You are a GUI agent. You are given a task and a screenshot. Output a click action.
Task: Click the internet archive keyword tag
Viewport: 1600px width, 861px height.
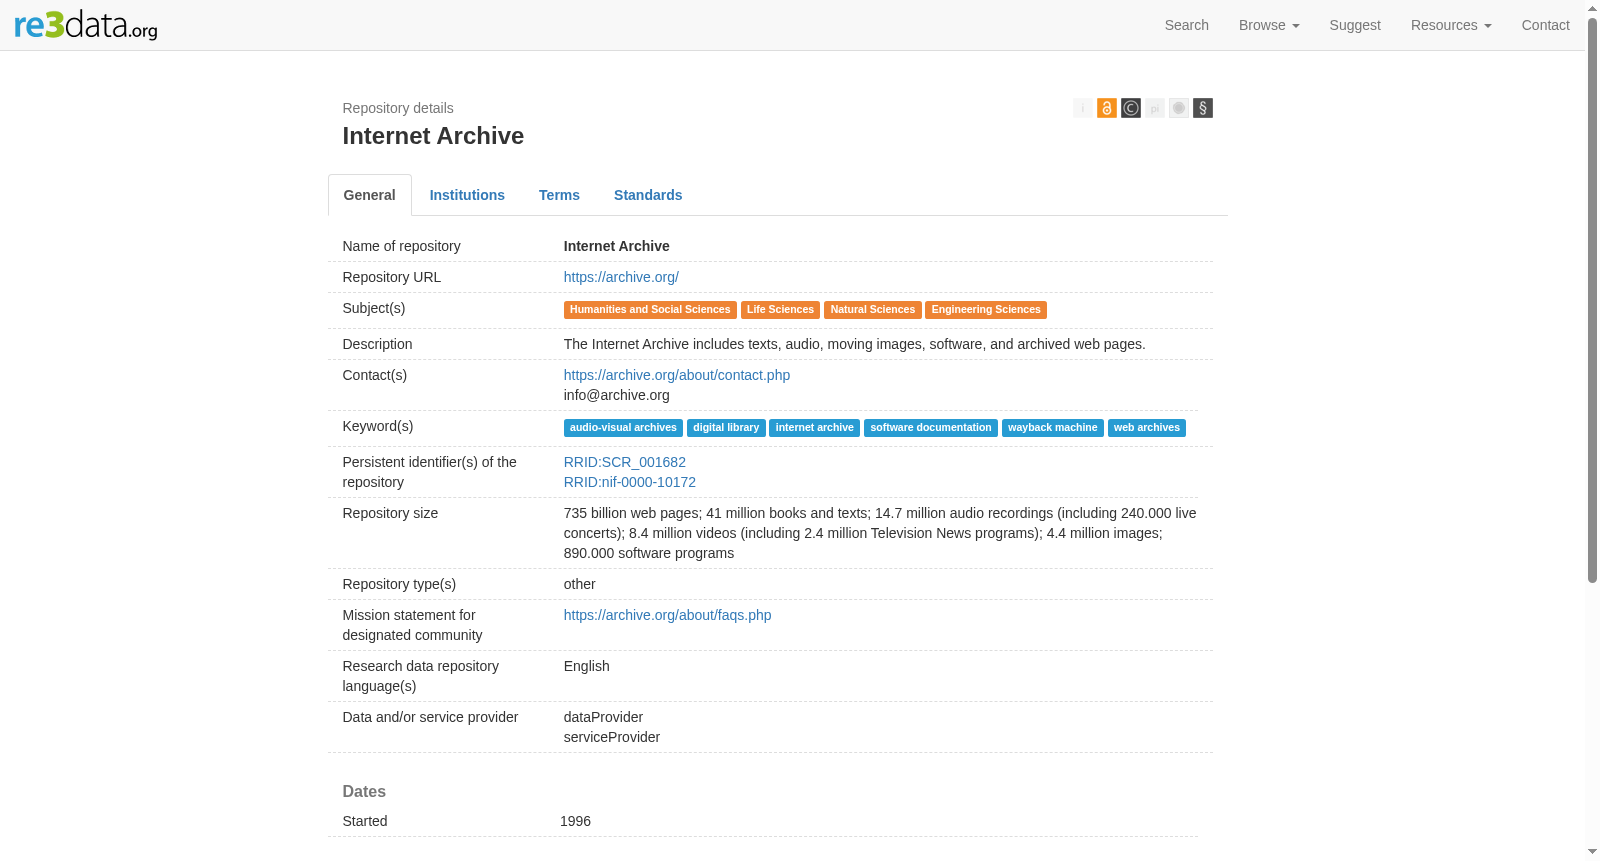coord(815,428)
